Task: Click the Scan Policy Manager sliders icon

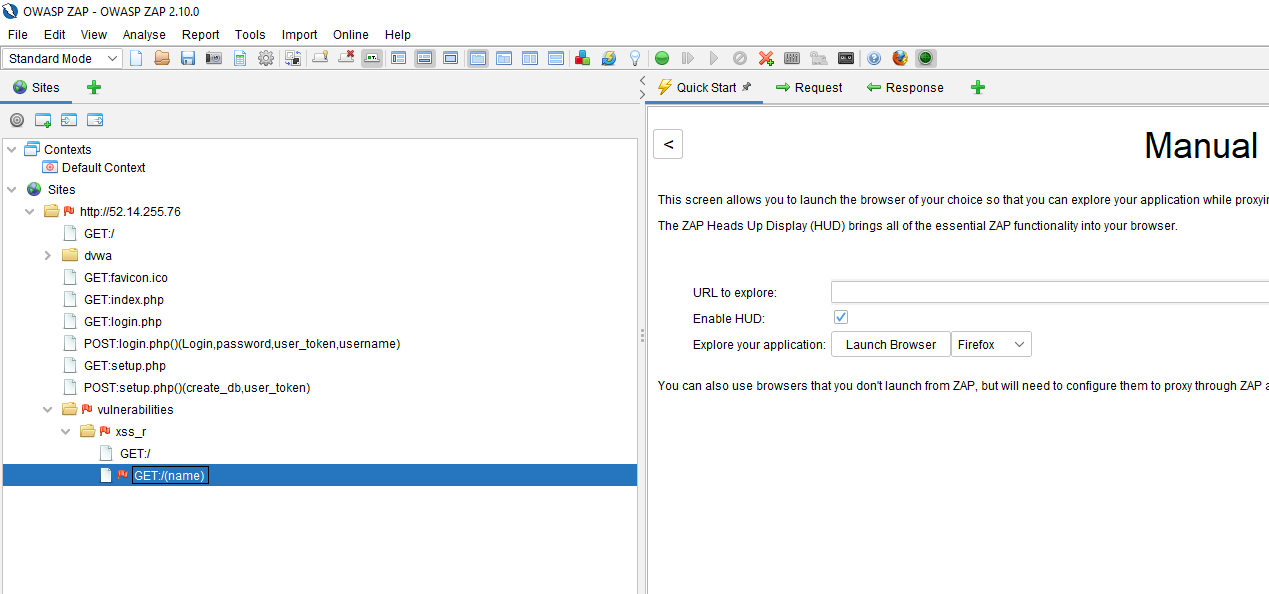Action: click(792, 59)
